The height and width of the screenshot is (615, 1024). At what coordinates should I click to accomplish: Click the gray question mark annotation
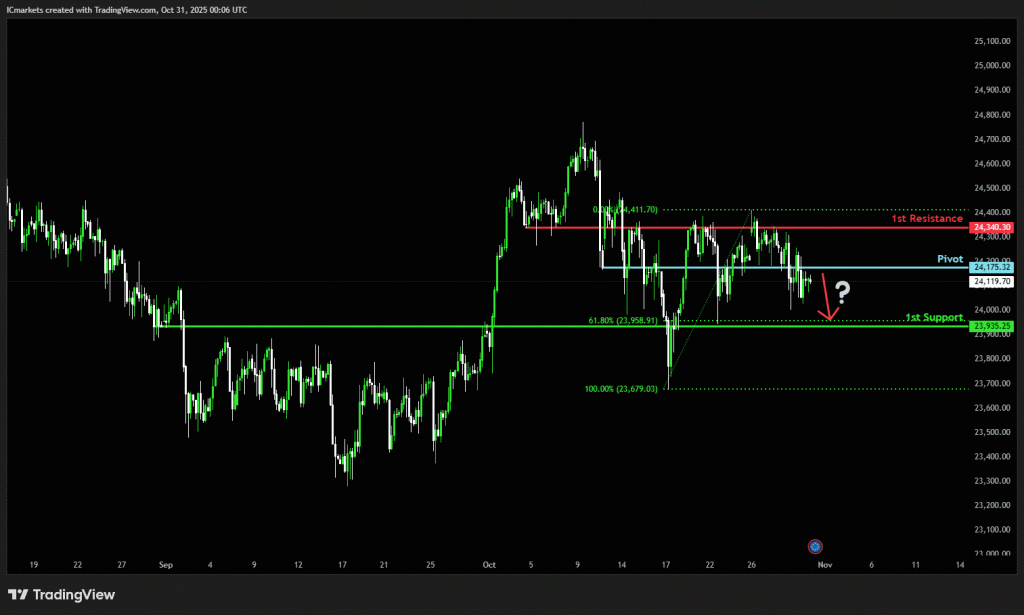click(x=843, y=293)
